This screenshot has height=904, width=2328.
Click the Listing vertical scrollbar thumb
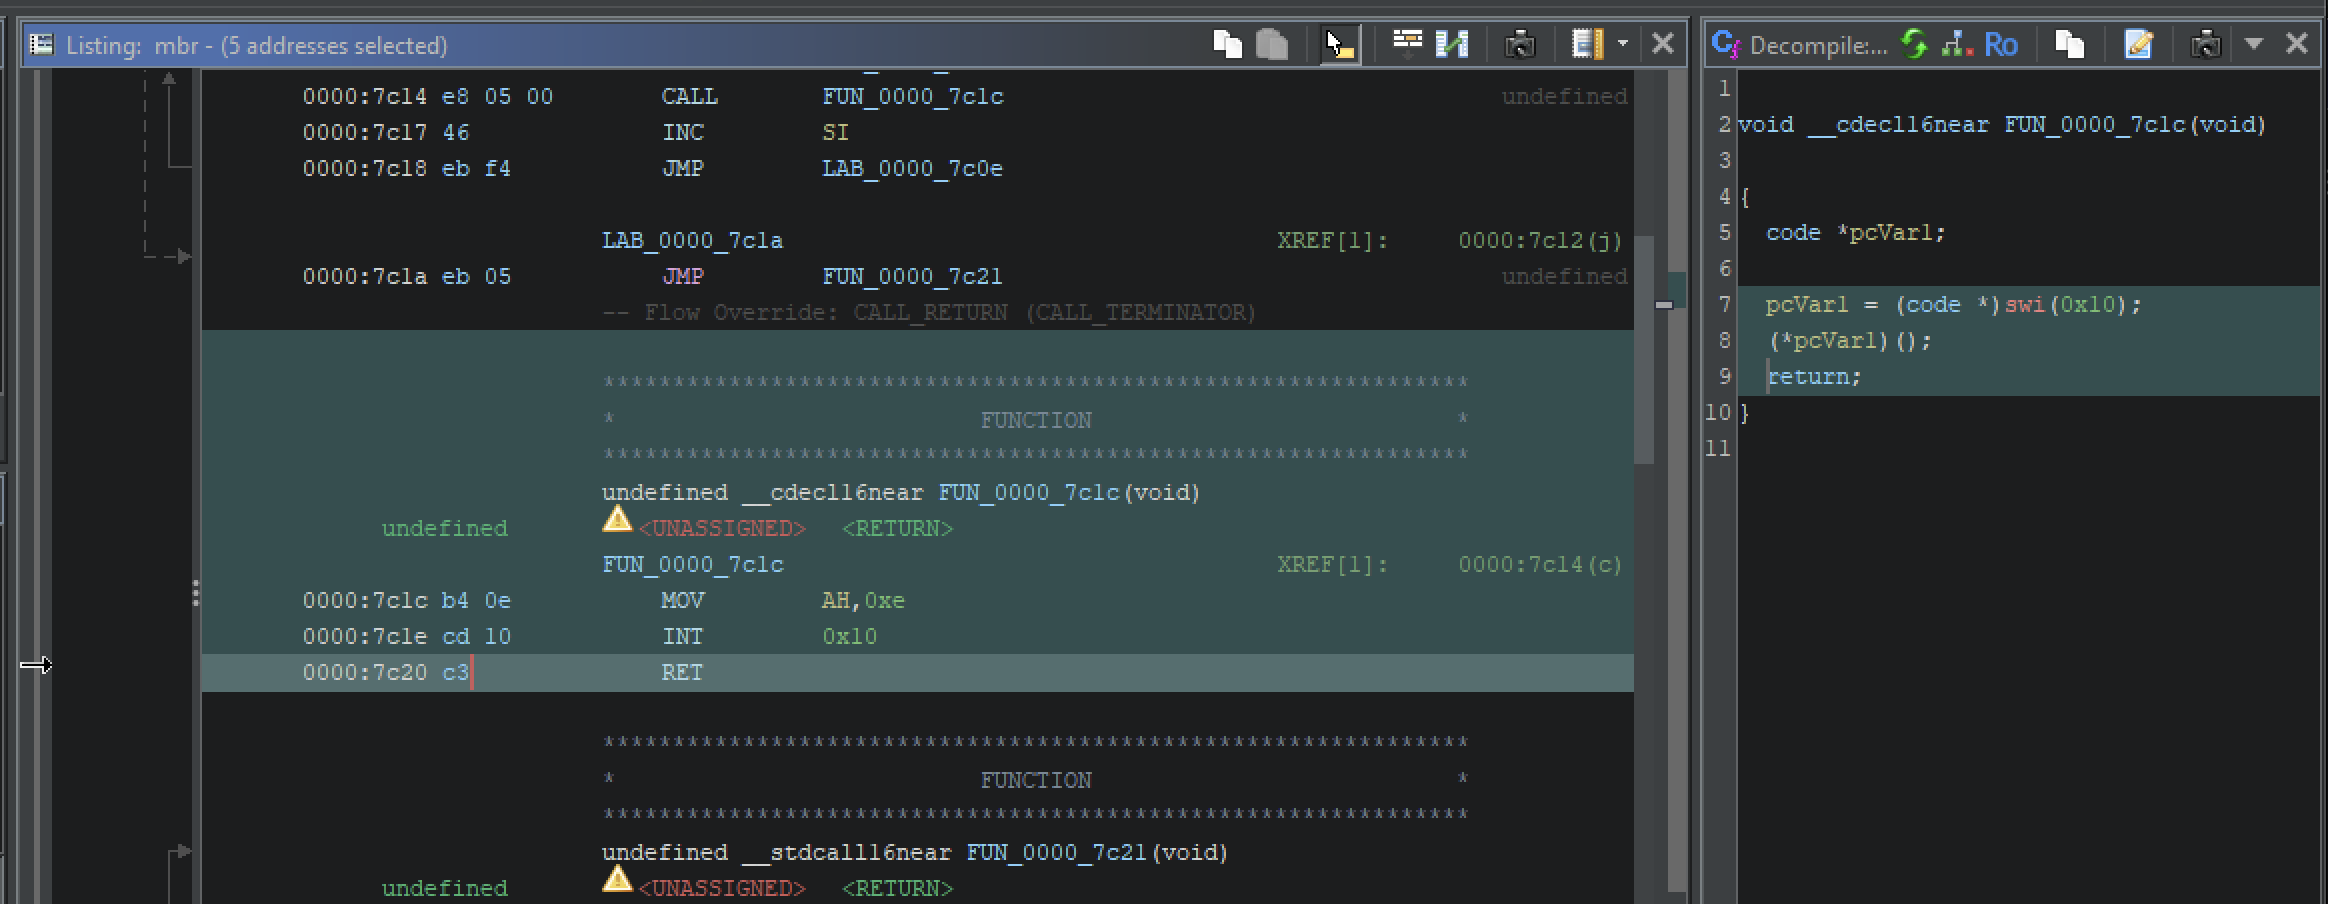pos(1644,350)
